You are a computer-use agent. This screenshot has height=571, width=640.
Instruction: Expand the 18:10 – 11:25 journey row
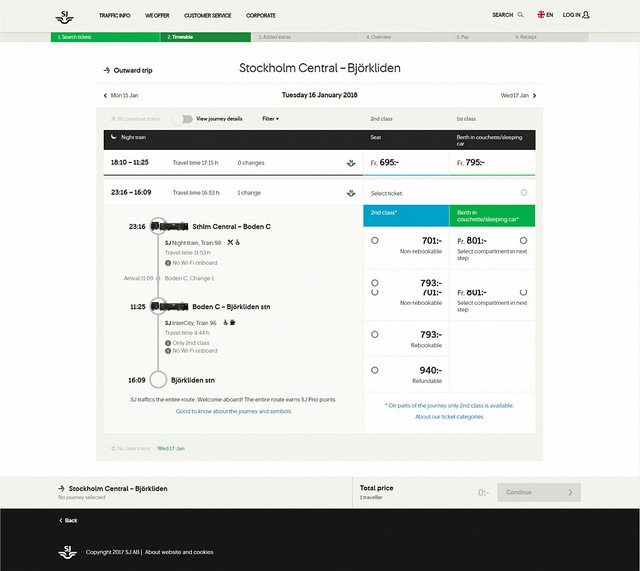pyautogui.click(x=233, y=163)
